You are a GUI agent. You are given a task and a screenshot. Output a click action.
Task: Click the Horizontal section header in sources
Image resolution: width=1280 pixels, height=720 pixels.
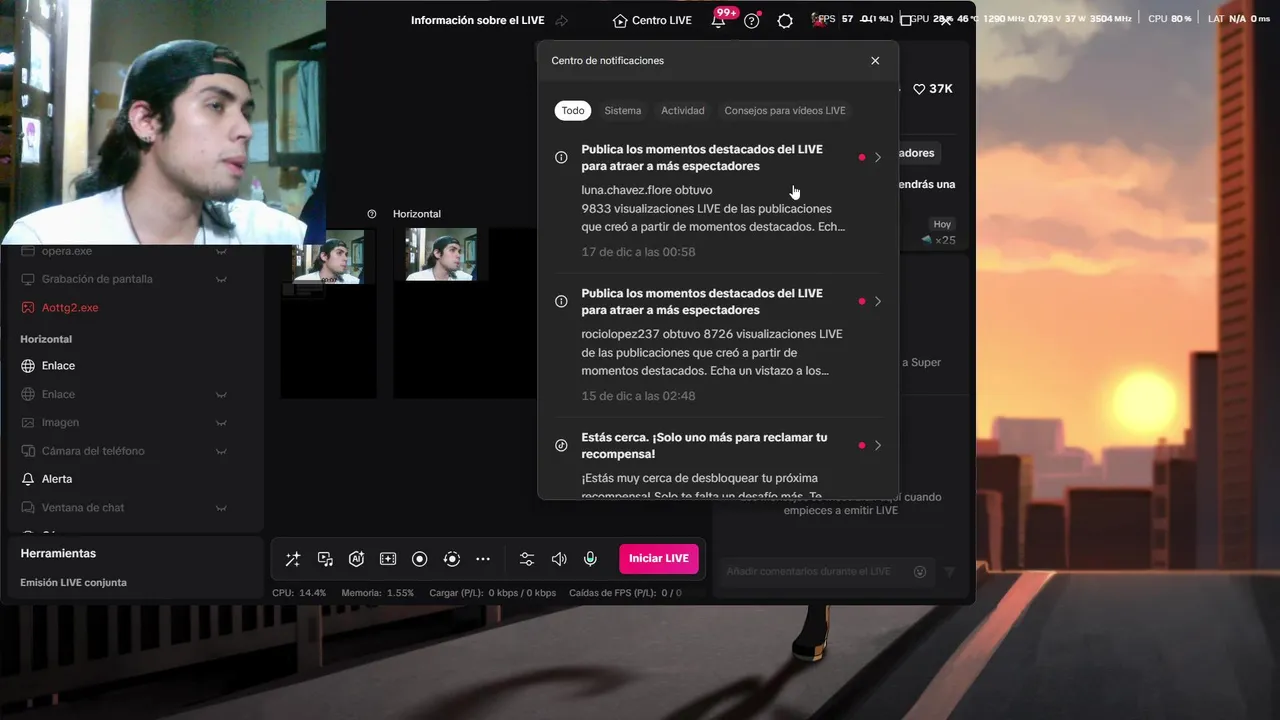point(46,339)
